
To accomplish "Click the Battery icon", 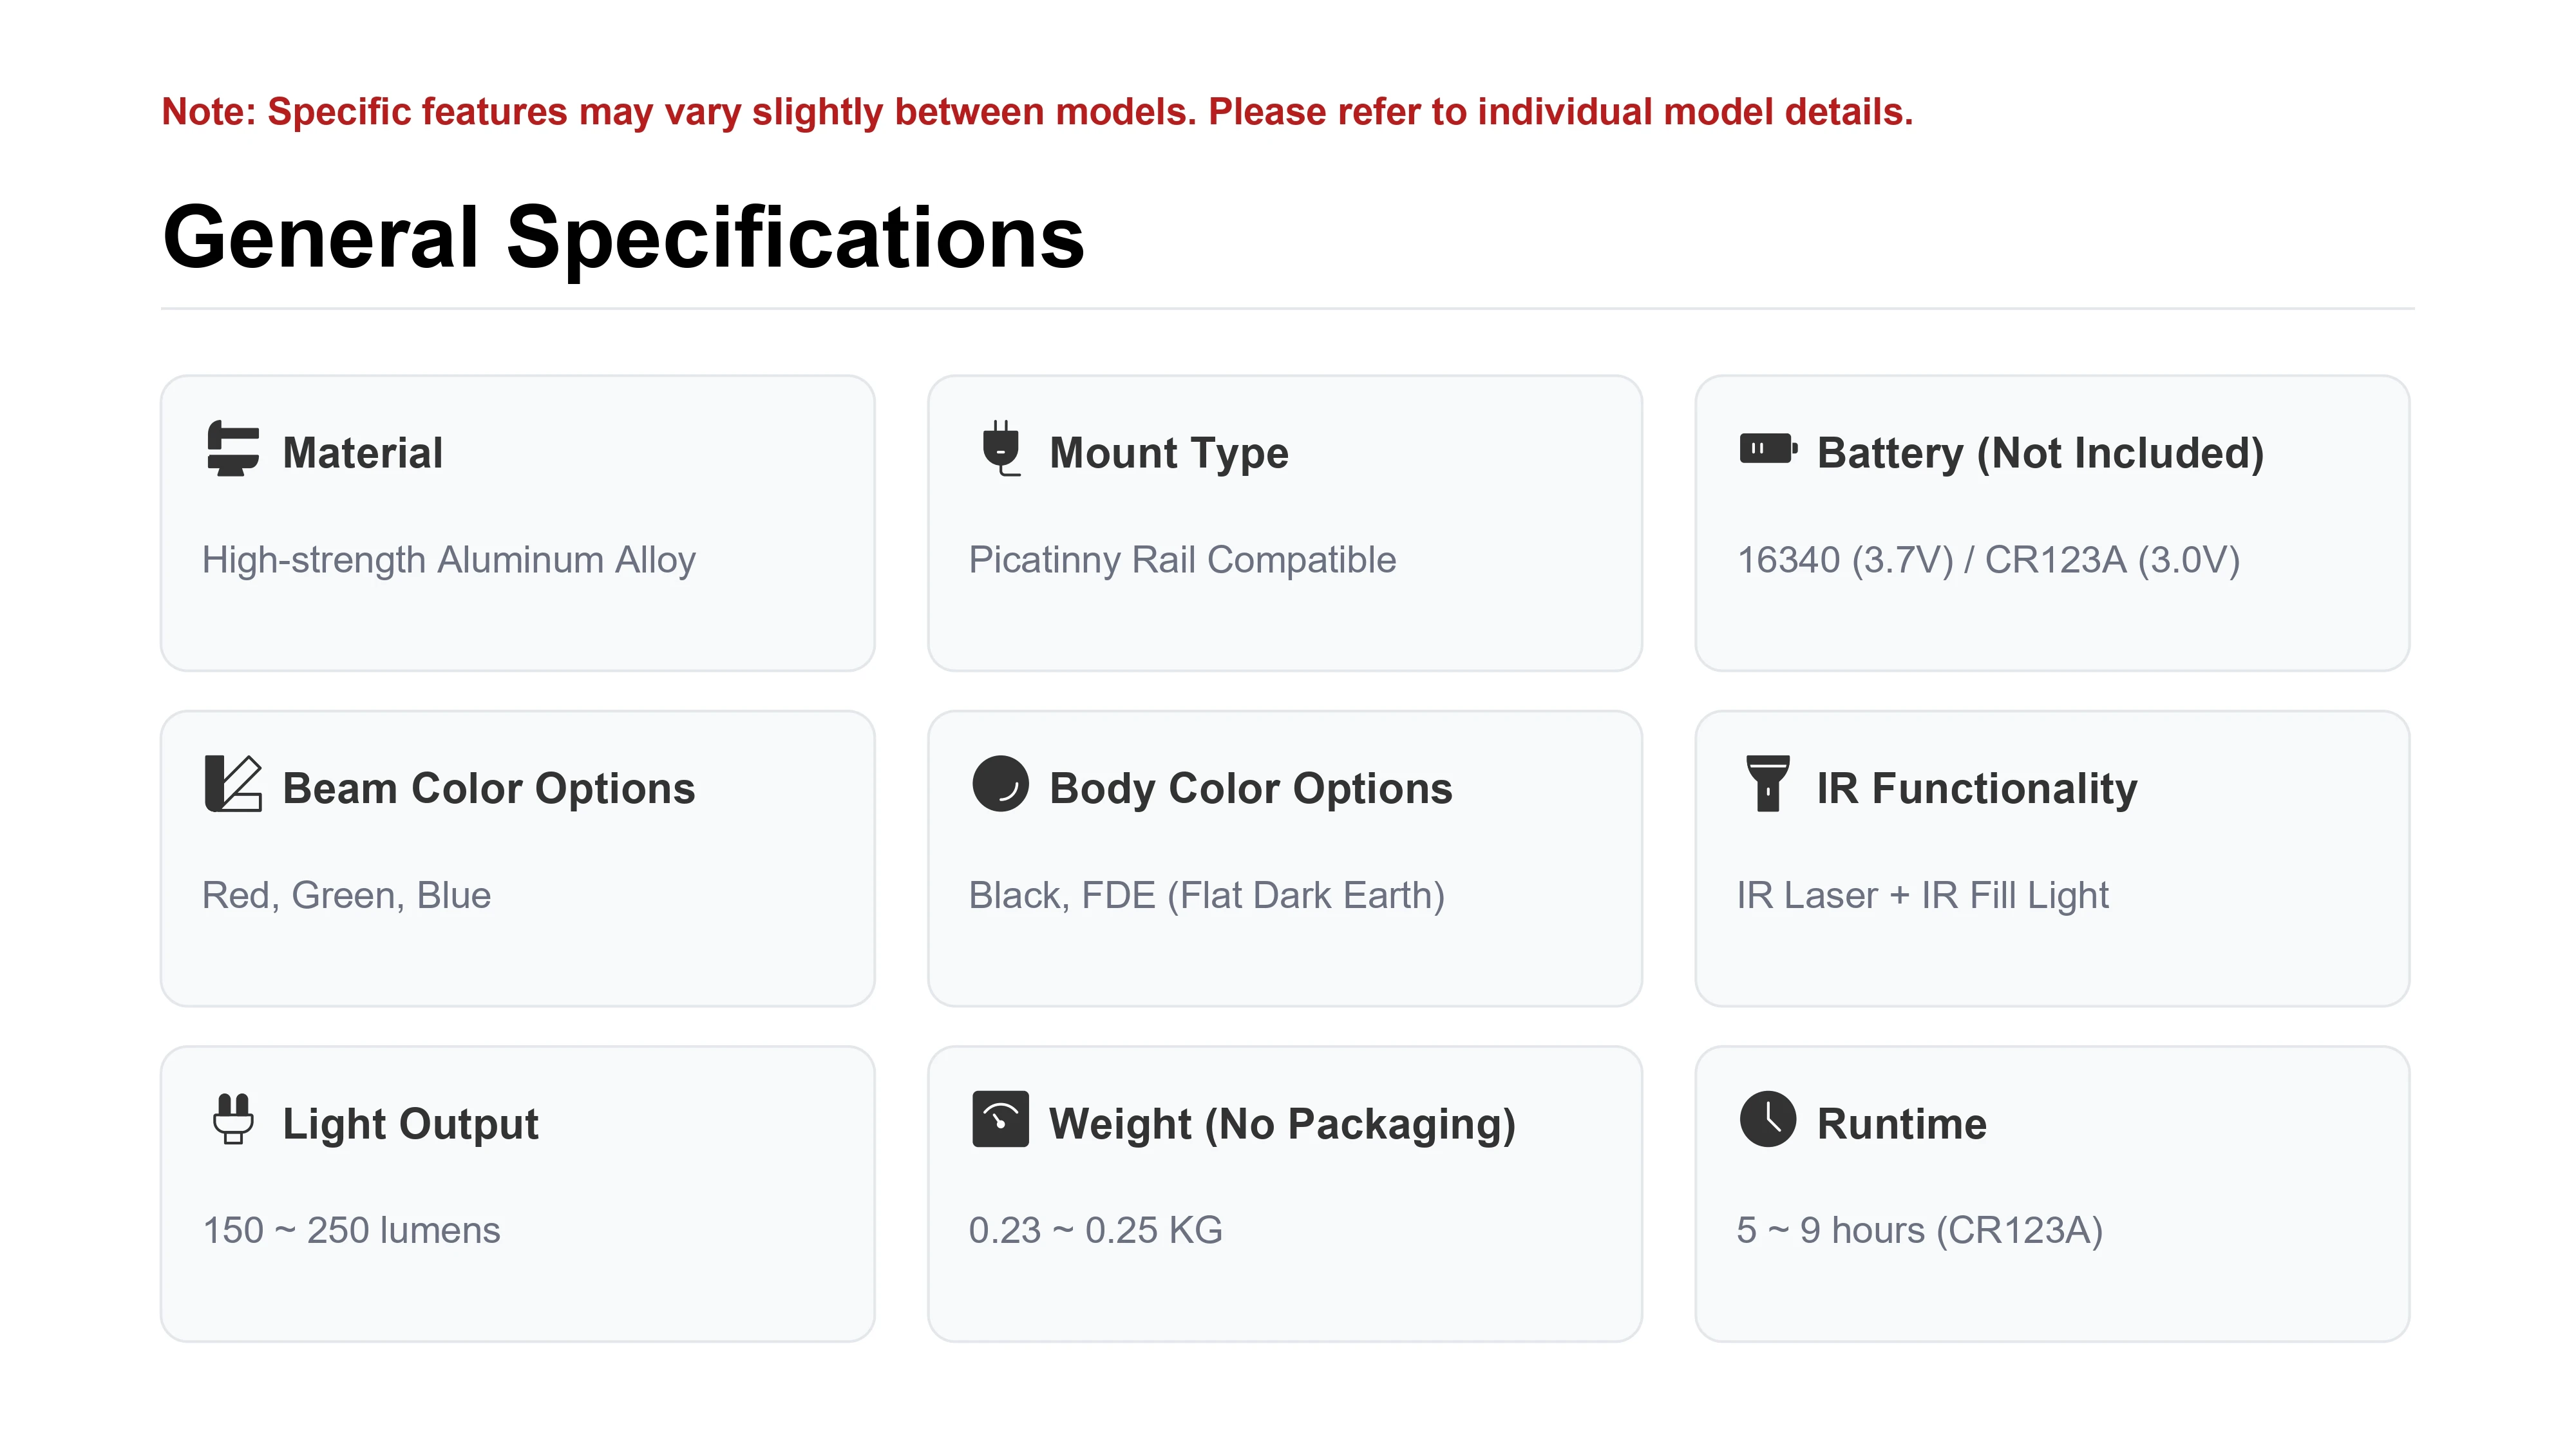I will (x=1768, y=448).
